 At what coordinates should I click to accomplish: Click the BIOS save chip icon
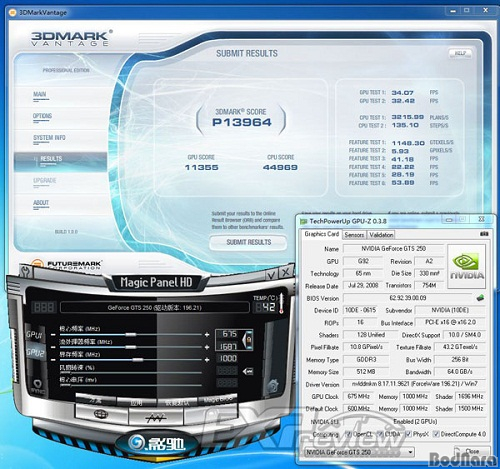pyautogui.click(x=480, y=298)
